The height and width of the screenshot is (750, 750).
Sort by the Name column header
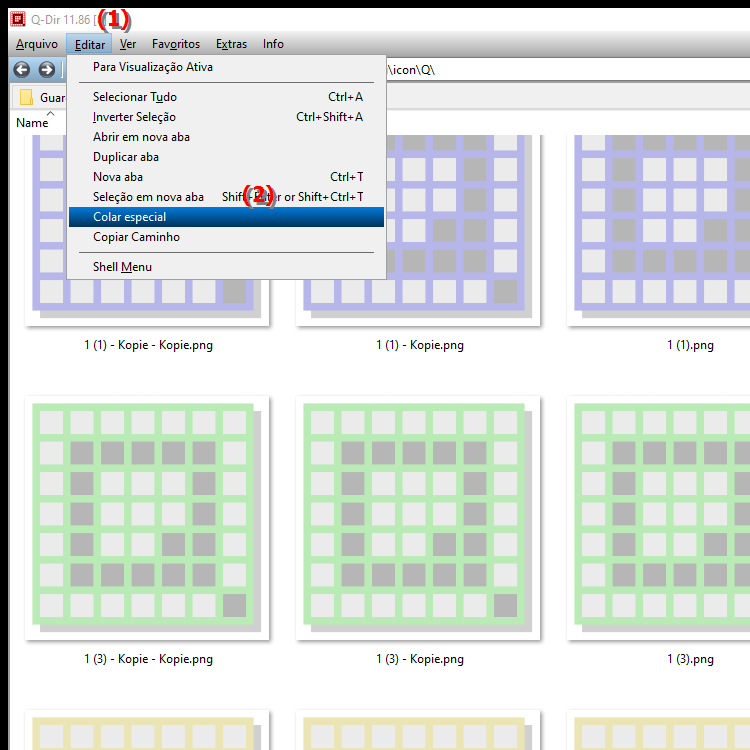[32, 123]
